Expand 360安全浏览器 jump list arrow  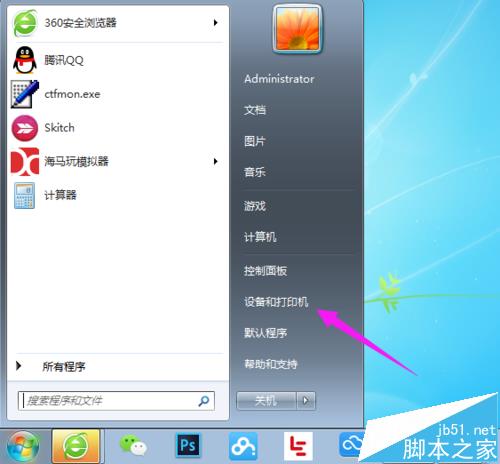click(x=216, y=23)
